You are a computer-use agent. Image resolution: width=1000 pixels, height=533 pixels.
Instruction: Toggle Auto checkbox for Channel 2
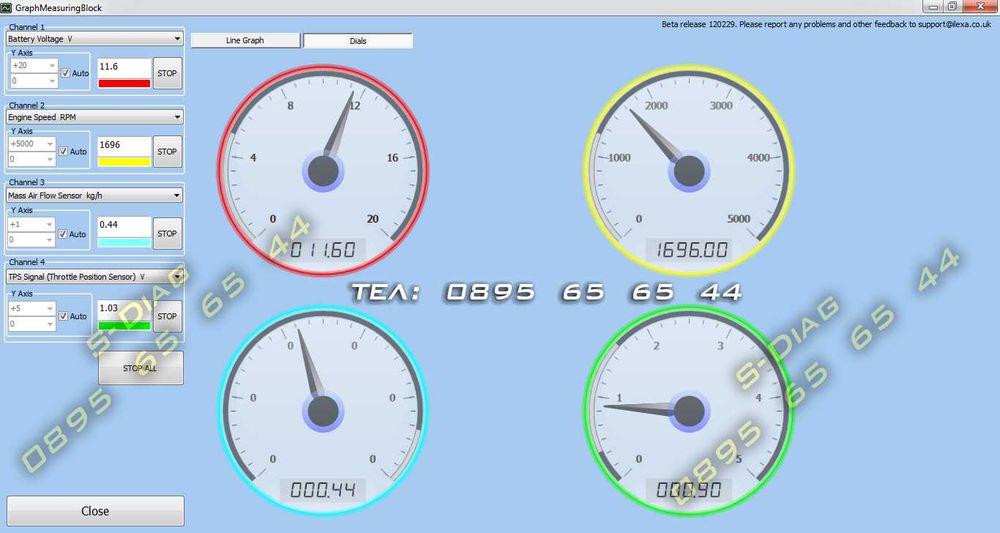point(63,152)
